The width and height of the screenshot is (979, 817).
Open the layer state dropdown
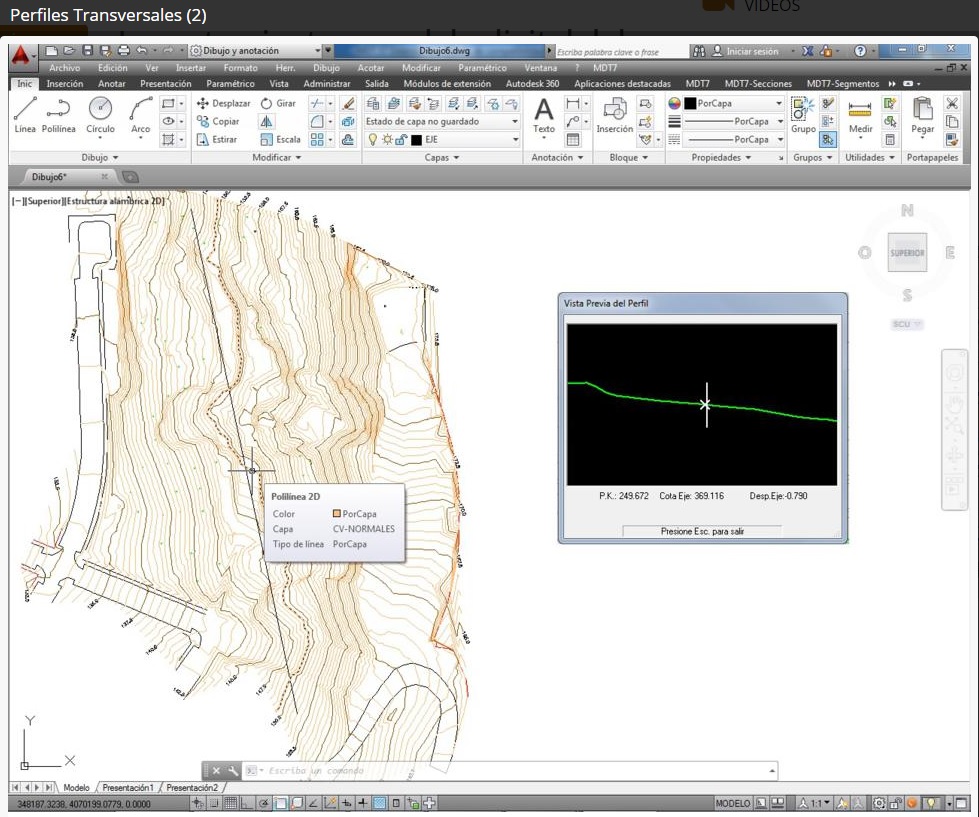point(441,121)
